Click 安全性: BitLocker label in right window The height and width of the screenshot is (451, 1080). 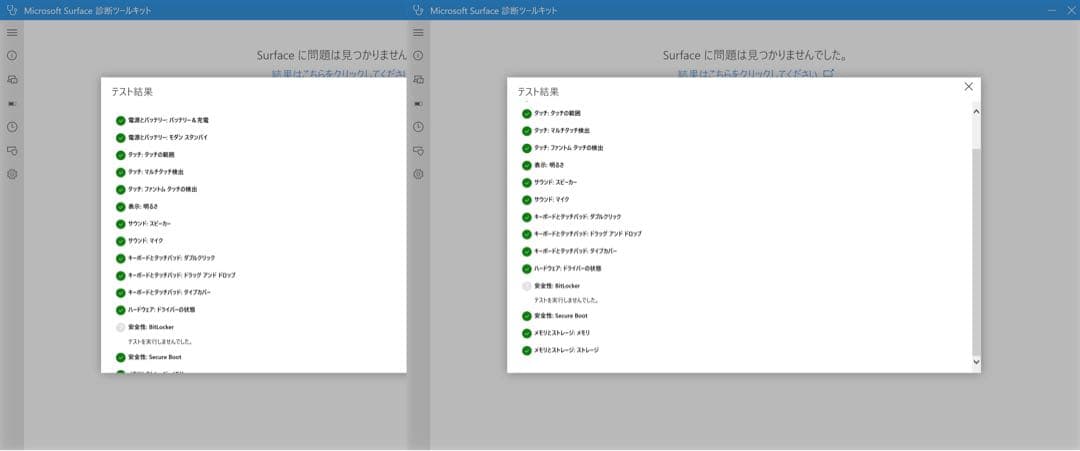pos(557,286)
